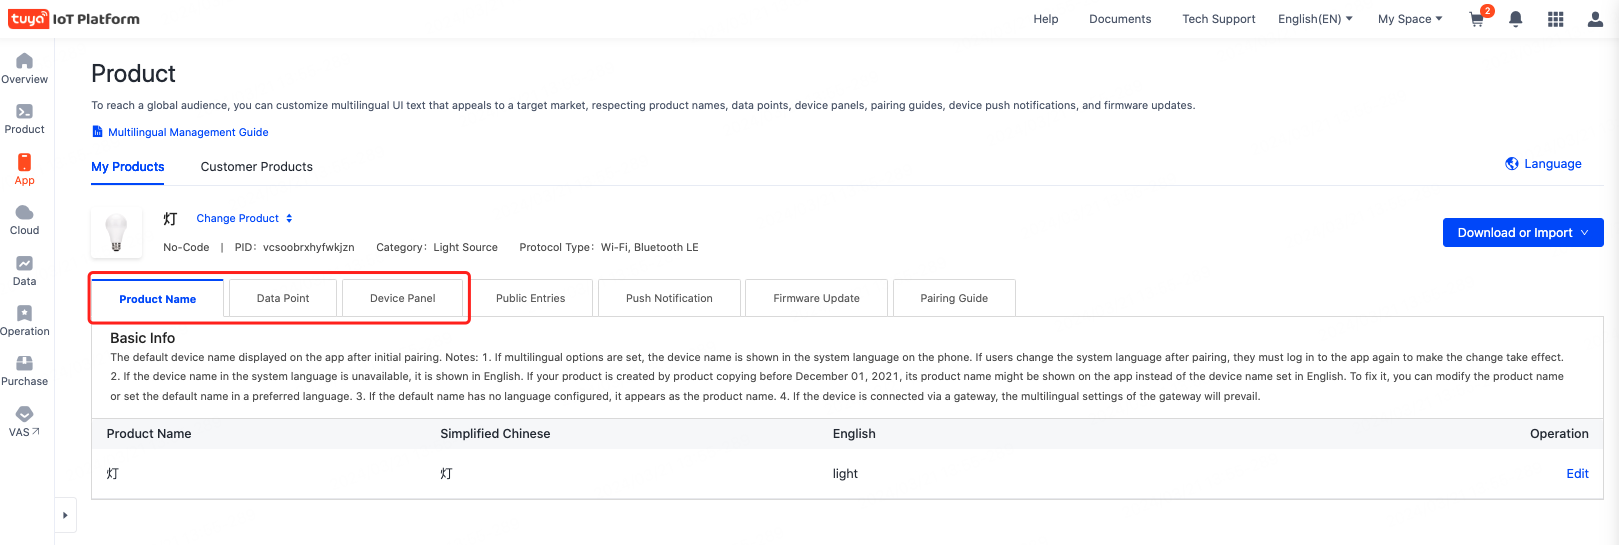Open the Purchase sidebar icon
The height and width of the screenshot is (545, 1619).
point(25,363)
